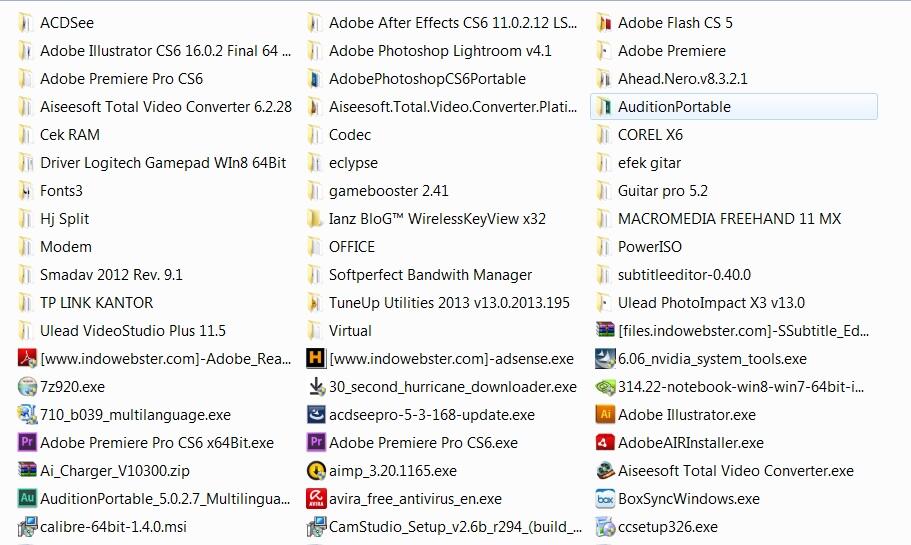Select the Virtual folder name
Image resolution: width=911 pixels, height=545 pixels.
pos(350,331)
